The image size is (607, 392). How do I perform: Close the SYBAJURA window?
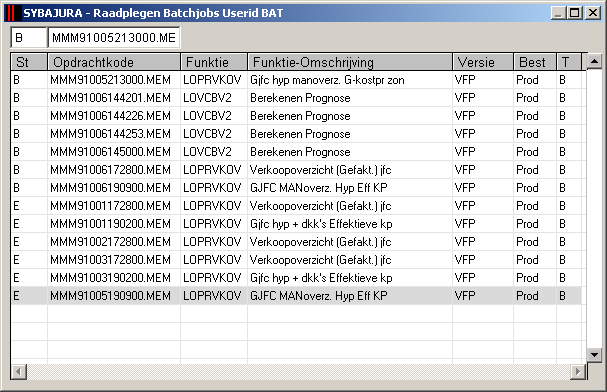click(593, 13)
